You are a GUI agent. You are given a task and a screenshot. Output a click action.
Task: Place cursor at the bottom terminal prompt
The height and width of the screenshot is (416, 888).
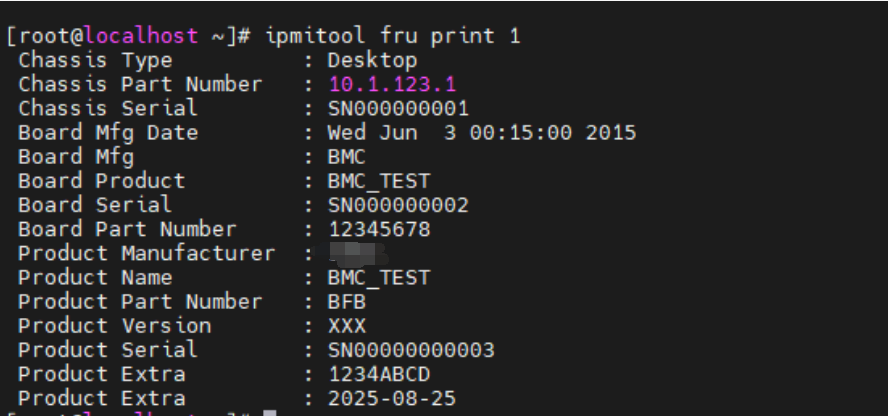pos(270,412)
